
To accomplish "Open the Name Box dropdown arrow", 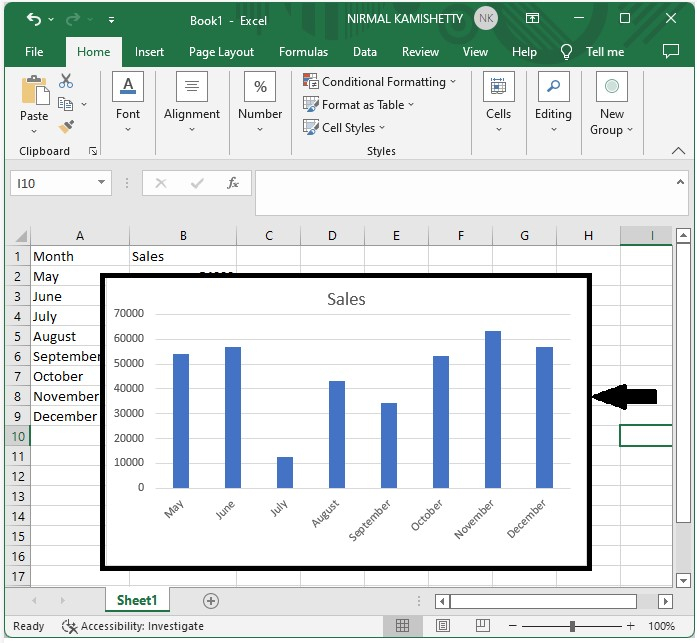I will point(101,183).
